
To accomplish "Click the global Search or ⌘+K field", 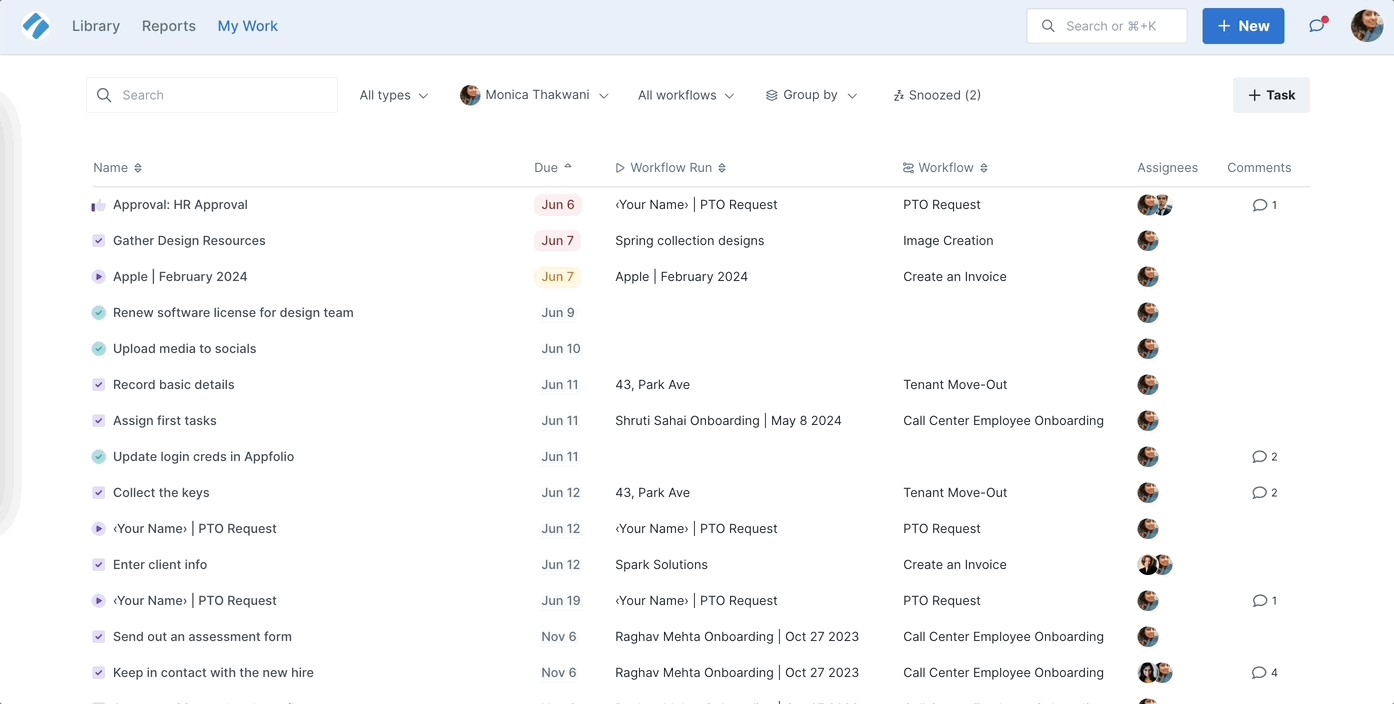I will point(1107,26).
